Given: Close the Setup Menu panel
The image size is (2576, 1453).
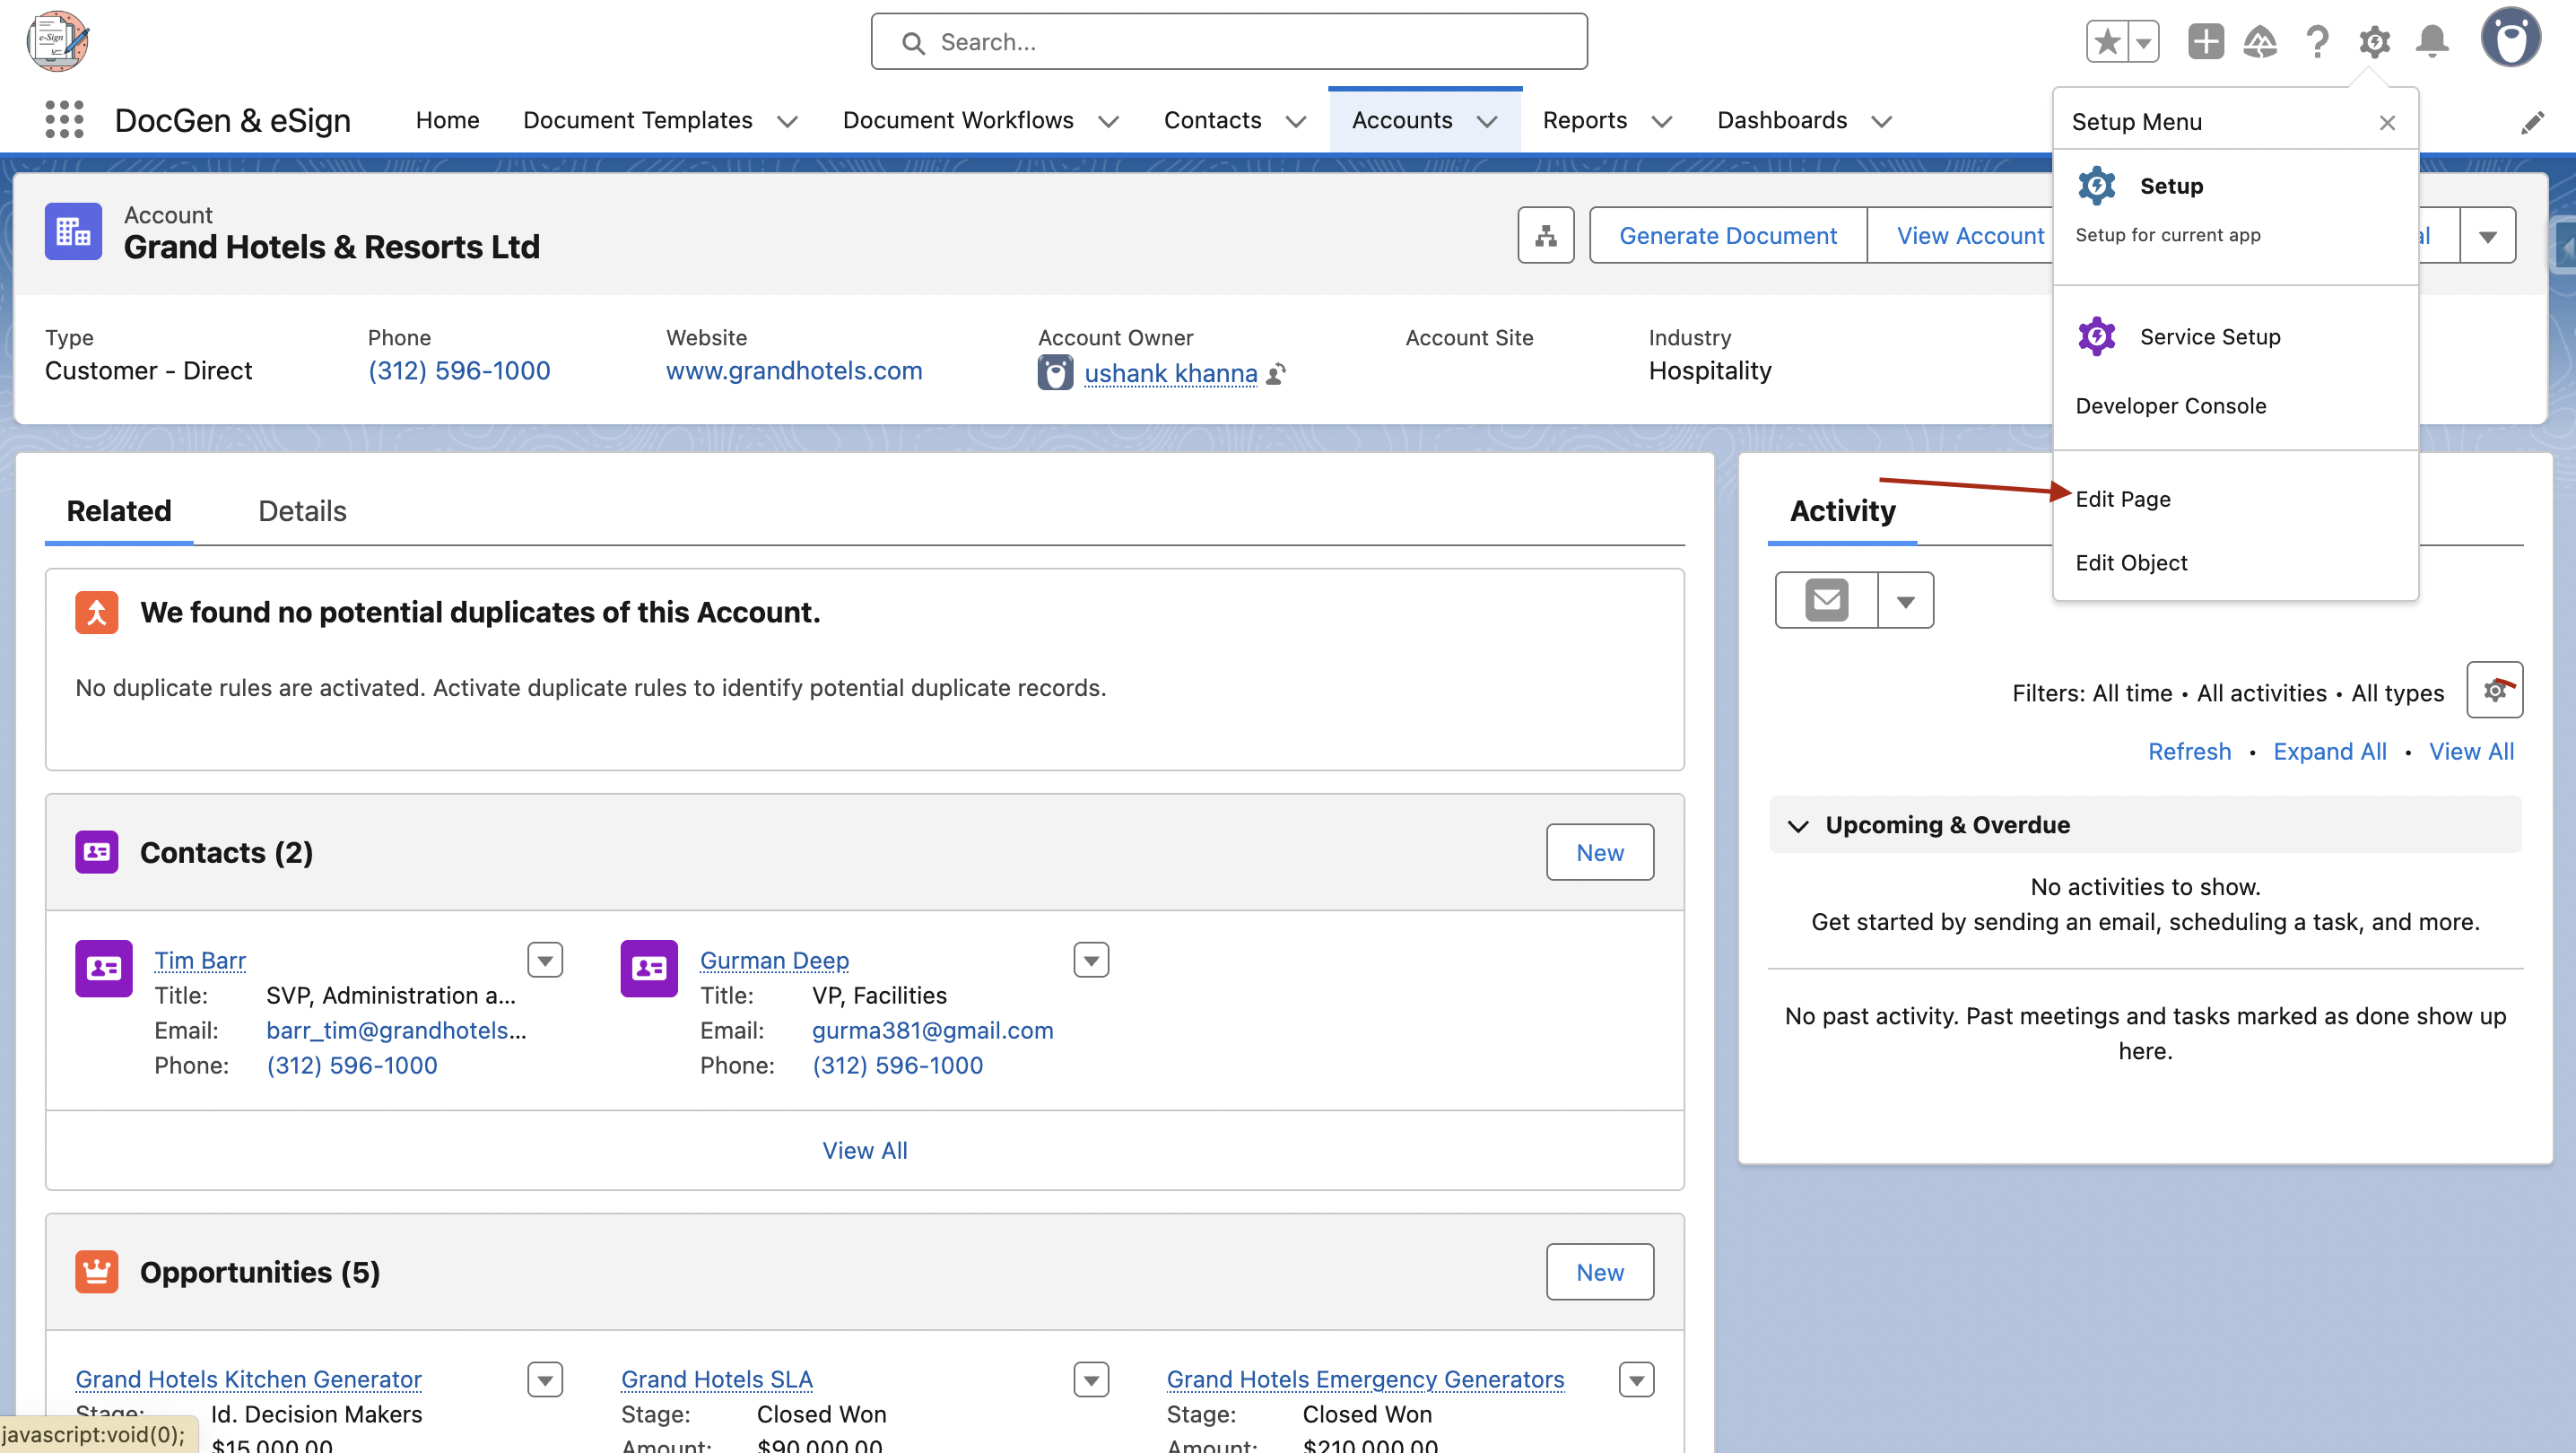Looking at the screenshot, I should (2387, 122).
